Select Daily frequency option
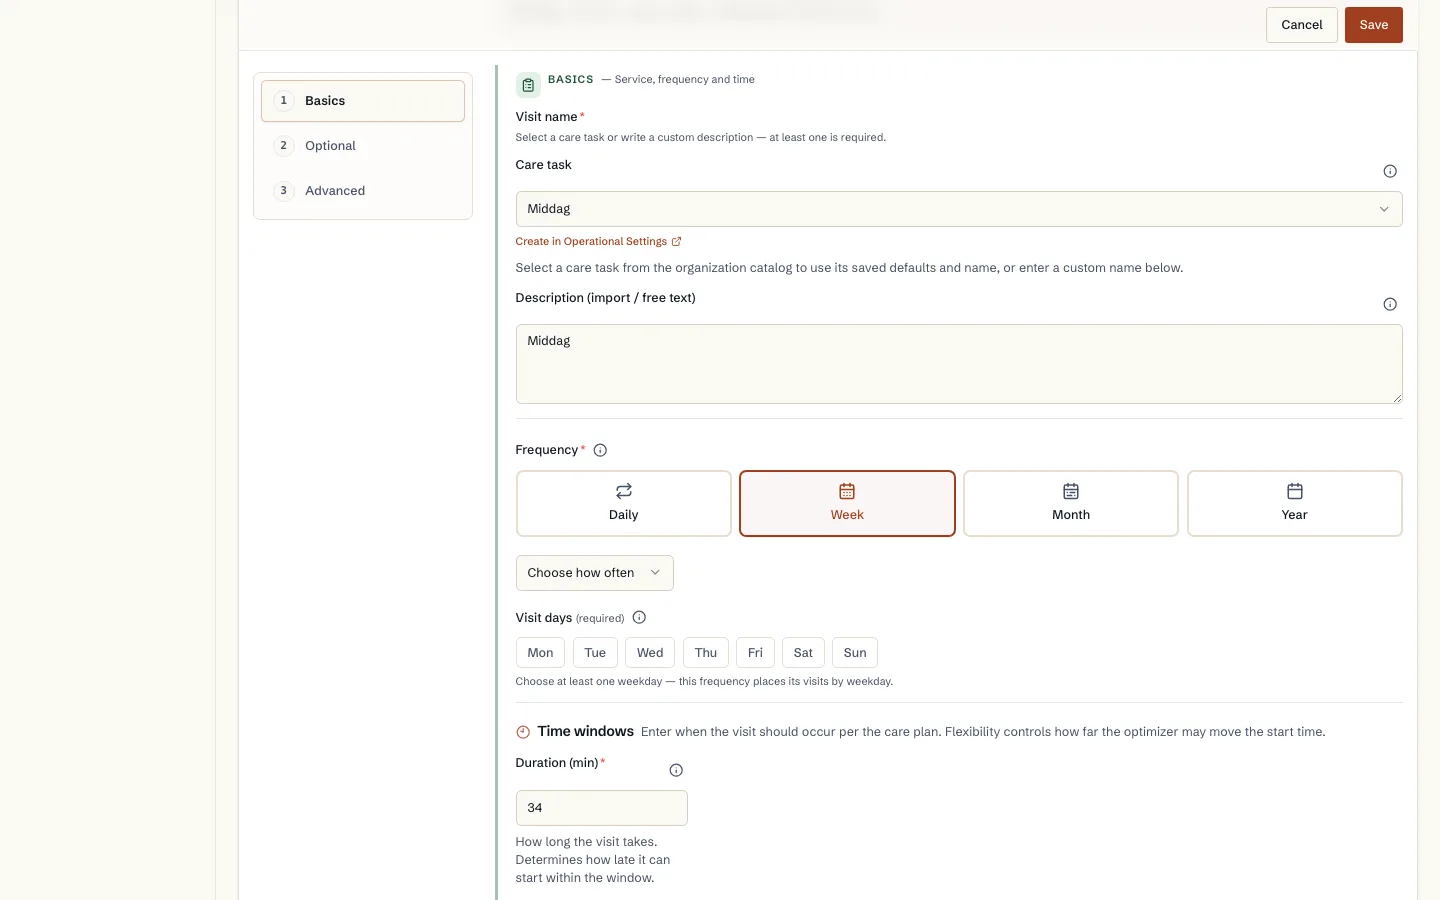Screen dimensions: 1440x900 [x=624, y=503]
